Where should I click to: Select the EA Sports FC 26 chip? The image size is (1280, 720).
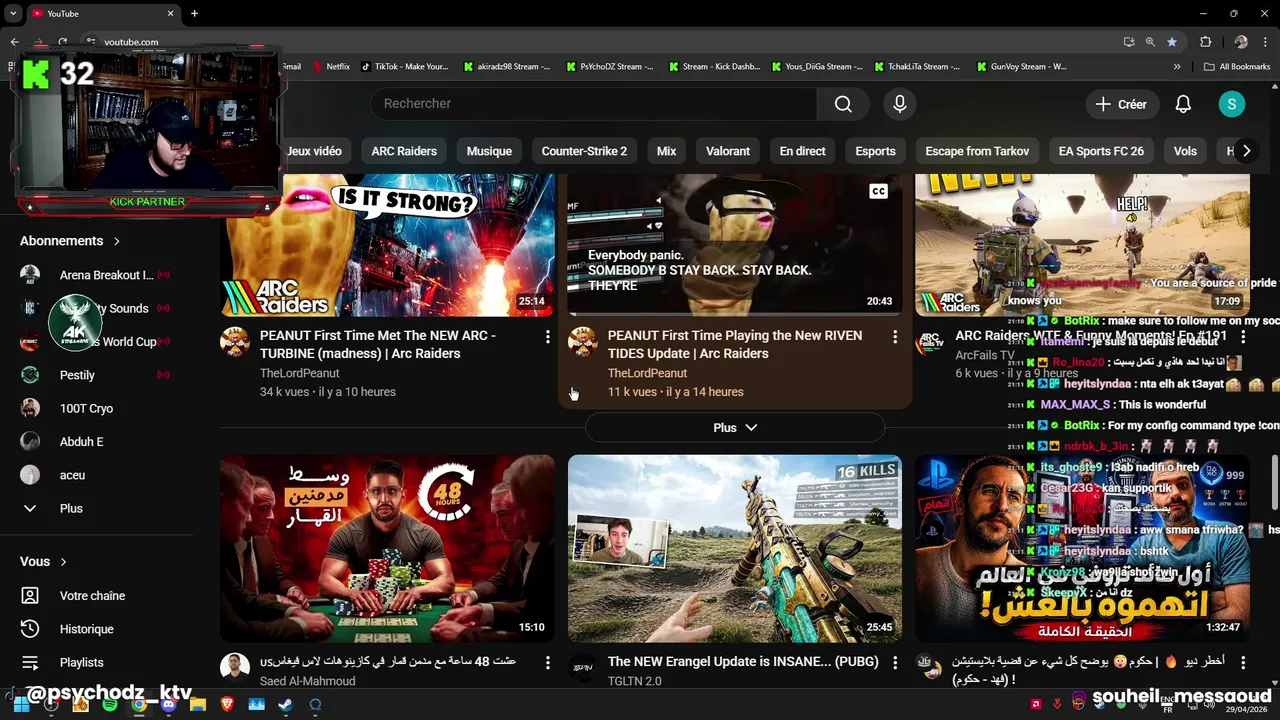1101,151
